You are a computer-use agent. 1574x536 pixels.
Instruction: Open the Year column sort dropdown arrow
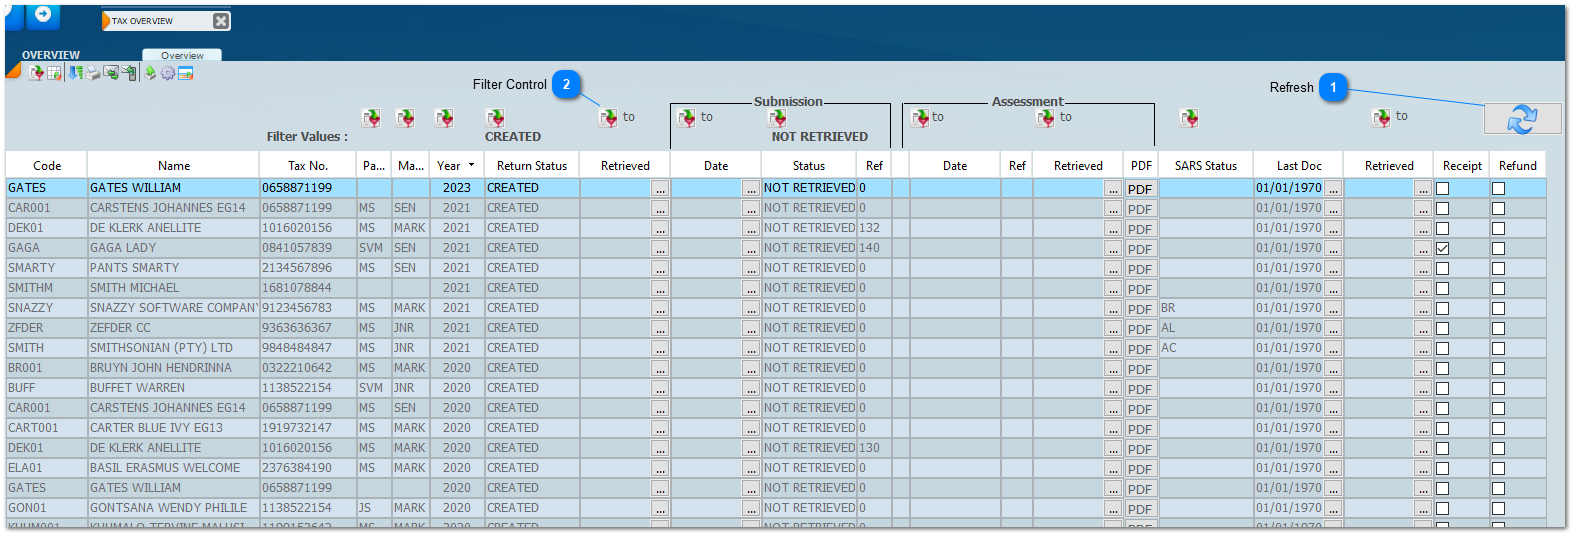(472, 166)
